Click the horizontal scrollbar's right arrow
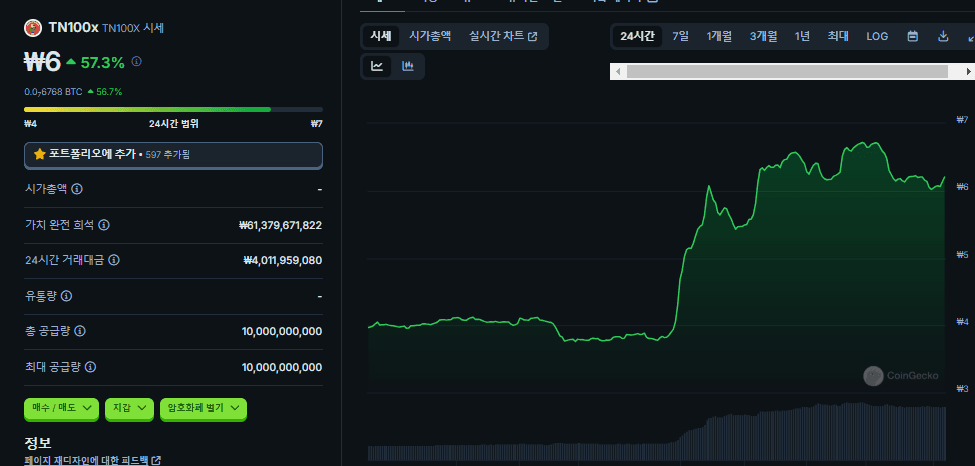Screen dimensions: 975x466 coord(968,71)
